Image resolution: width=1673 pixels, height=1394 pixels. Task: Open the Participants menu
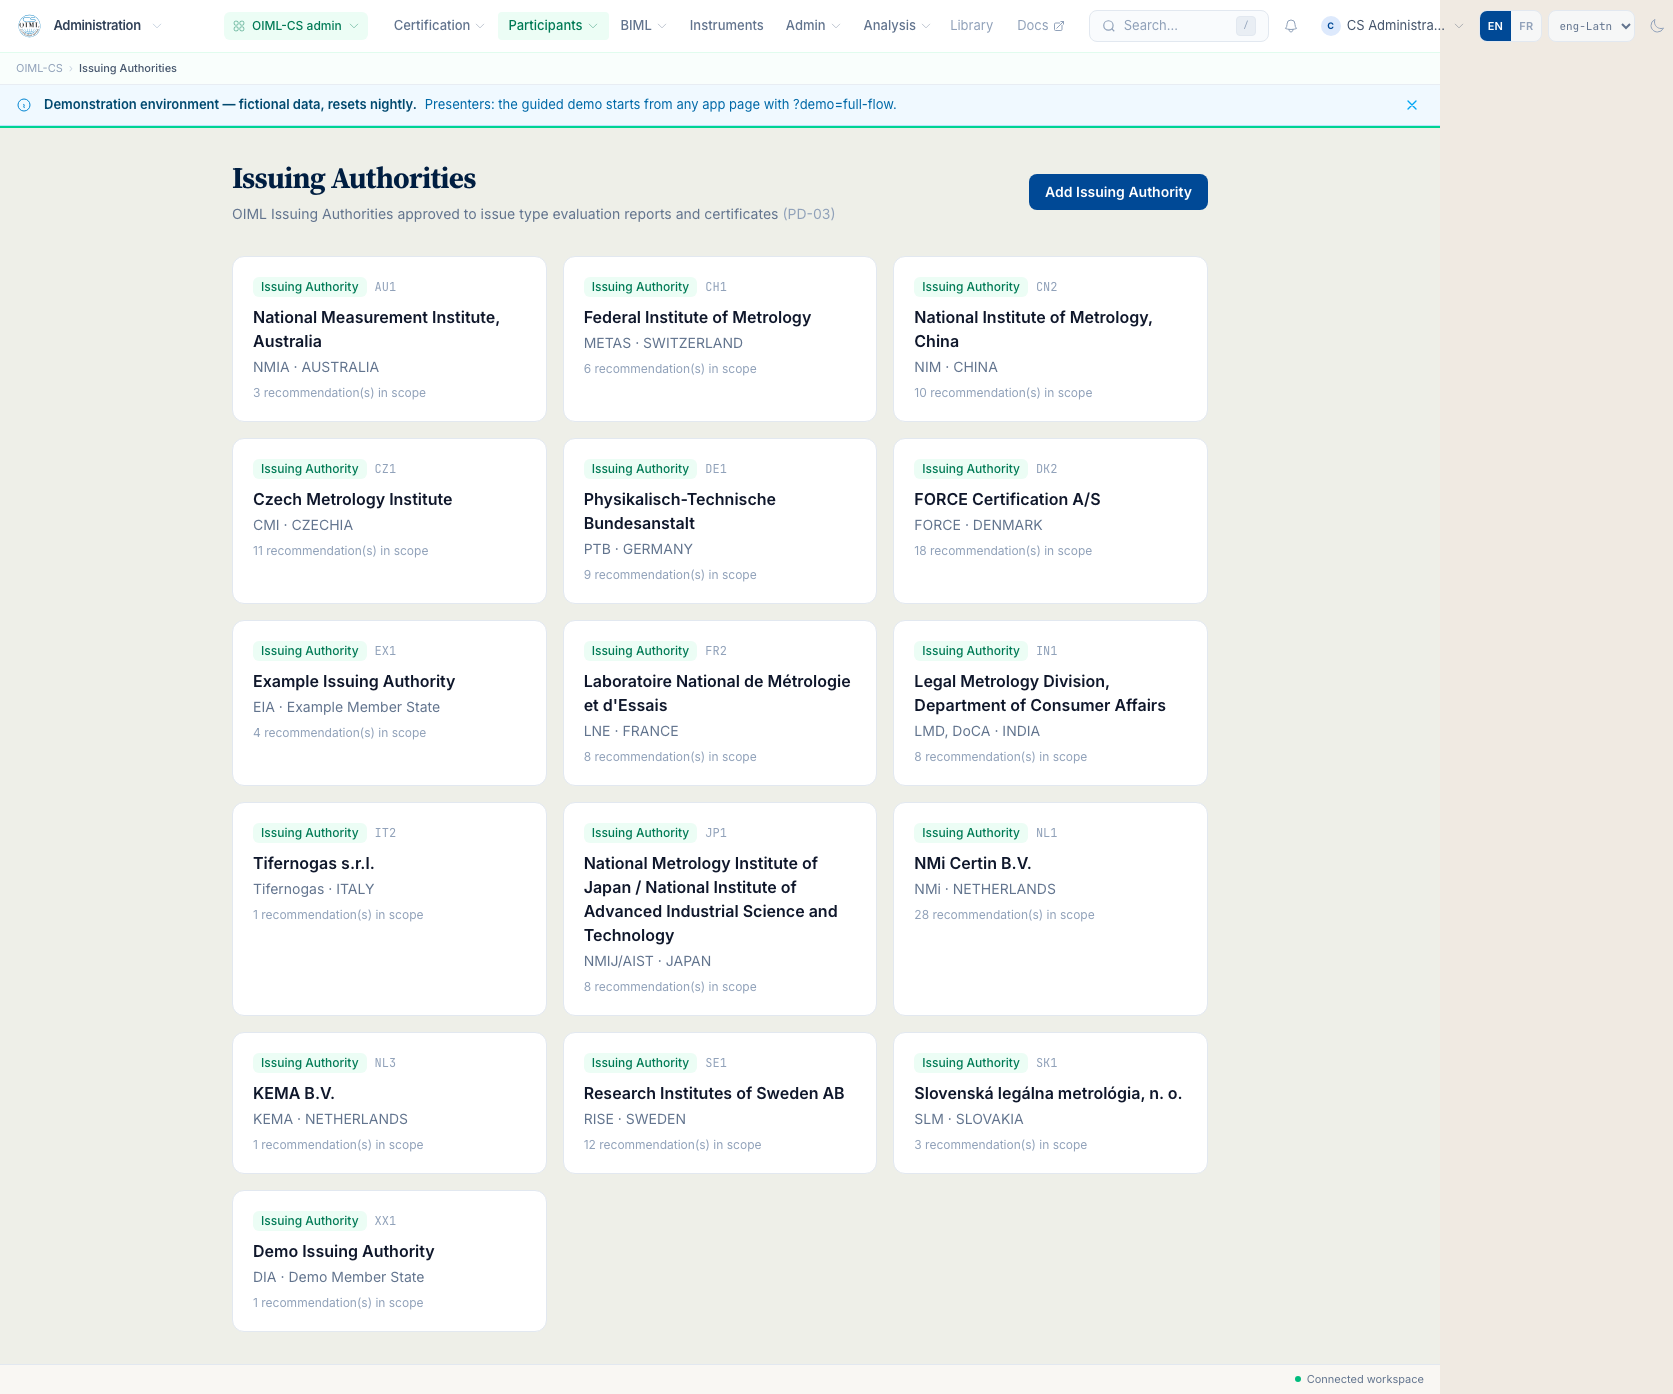coord(553,26)
